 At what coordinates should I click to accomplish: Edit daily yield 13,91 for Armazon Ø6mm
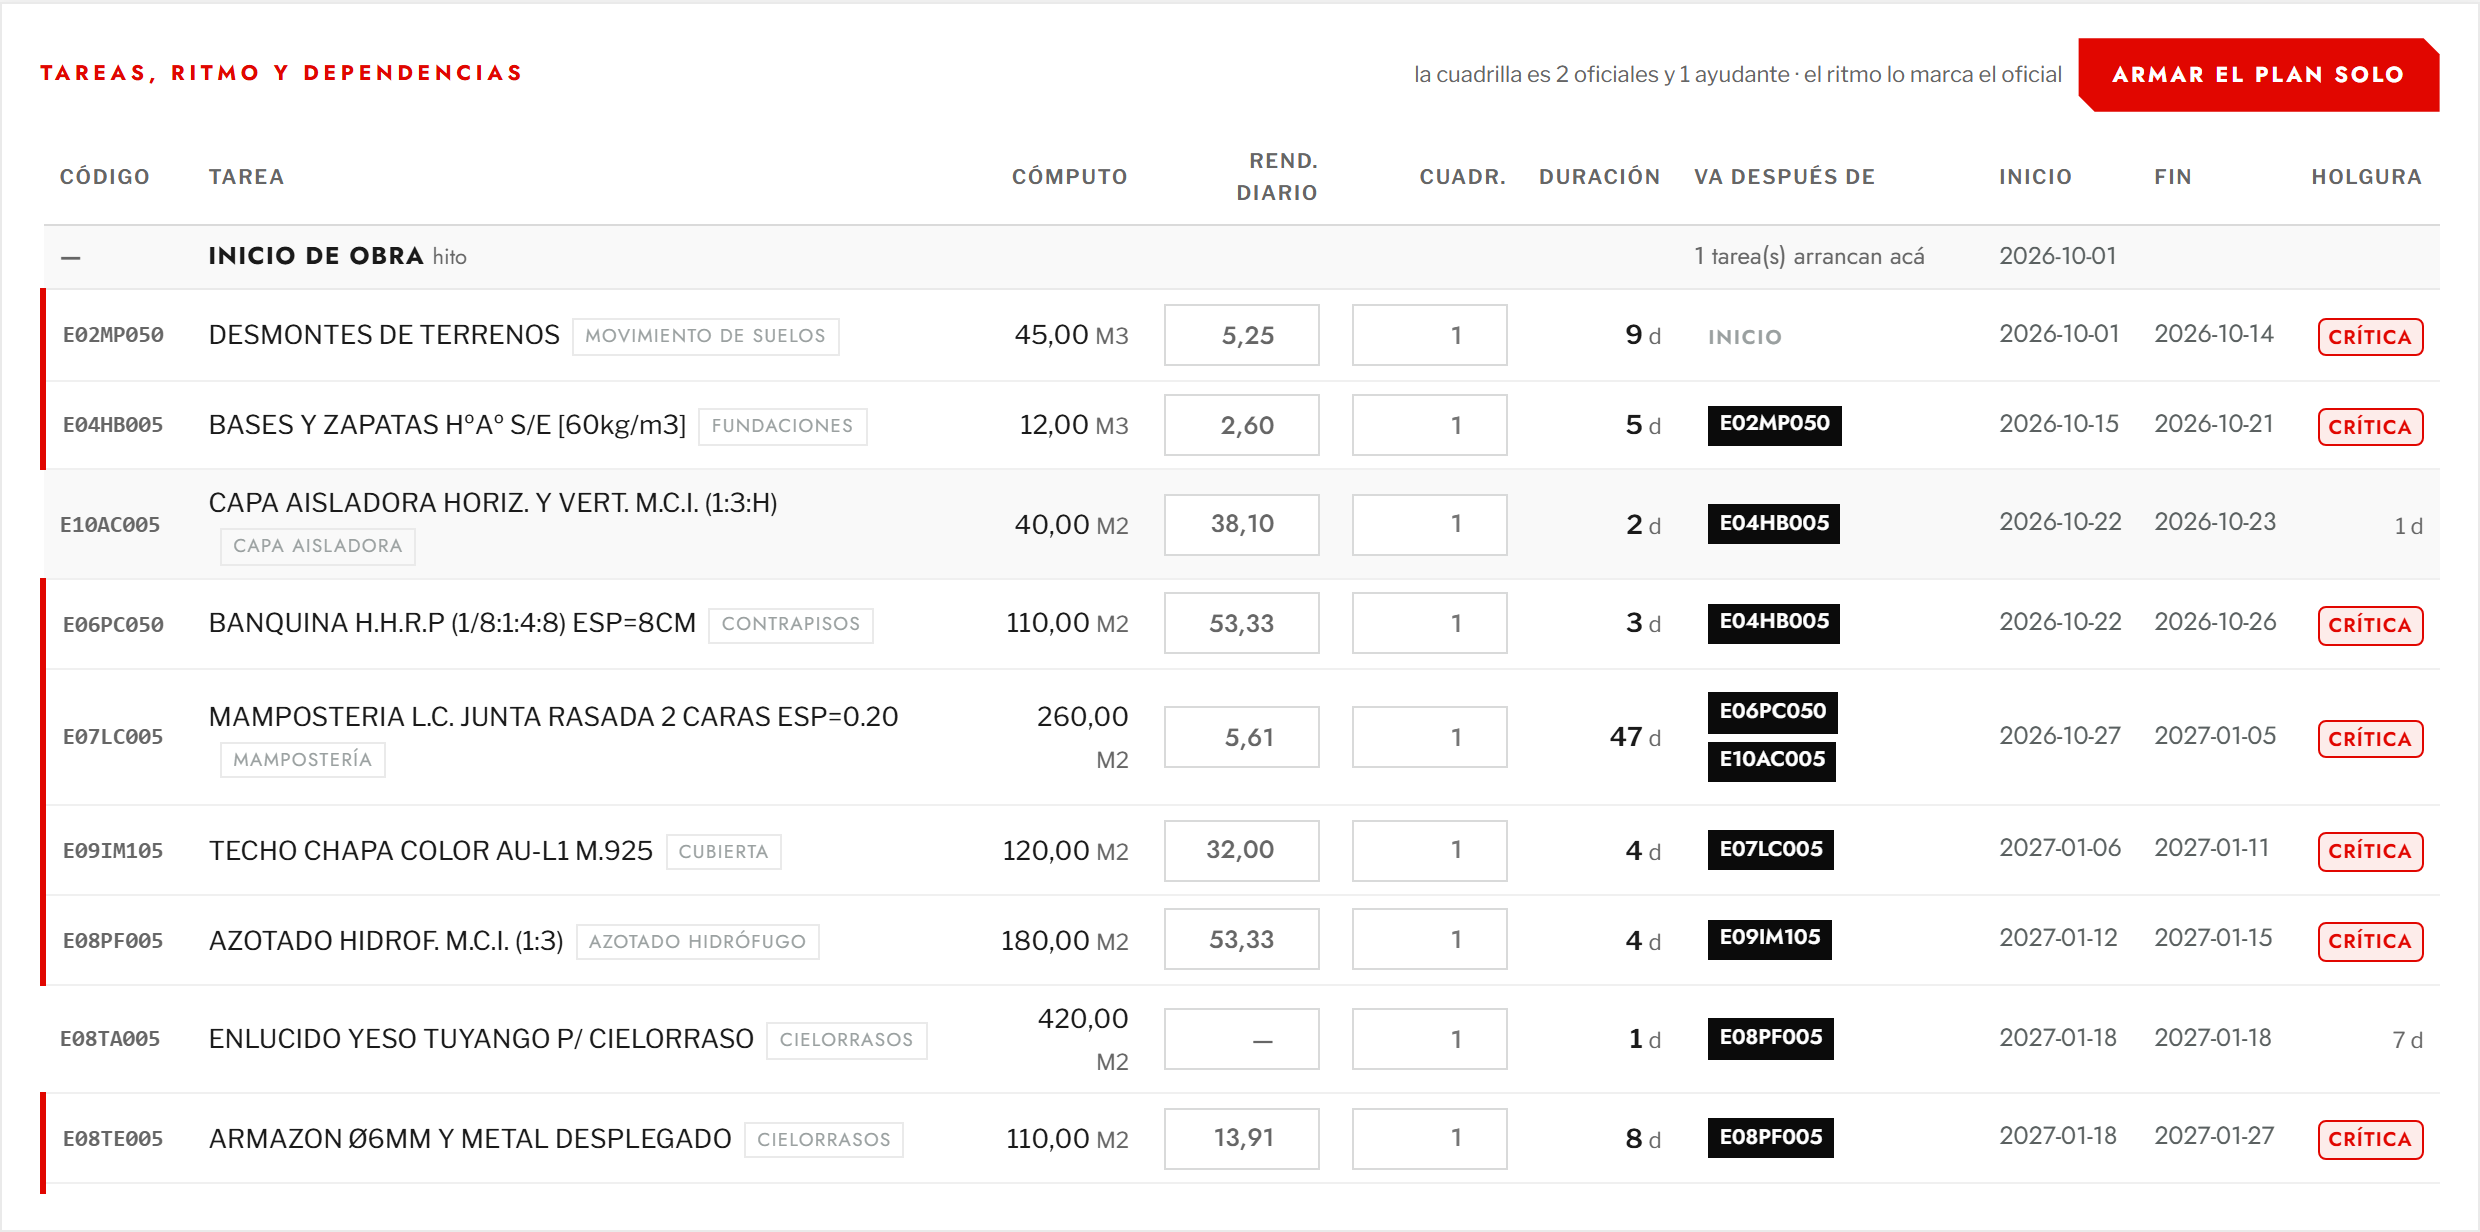[x=1241, y=1138]
